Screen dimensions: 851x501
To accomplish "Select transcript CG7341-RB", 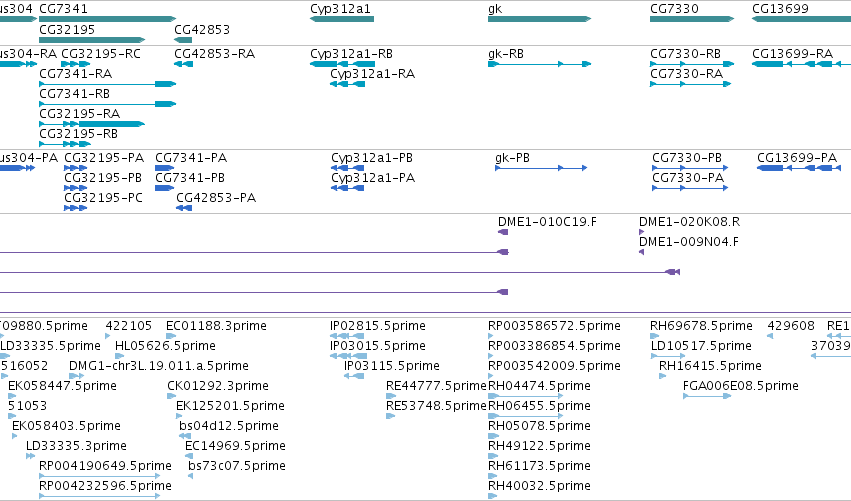I will click(x=107, y=104).
